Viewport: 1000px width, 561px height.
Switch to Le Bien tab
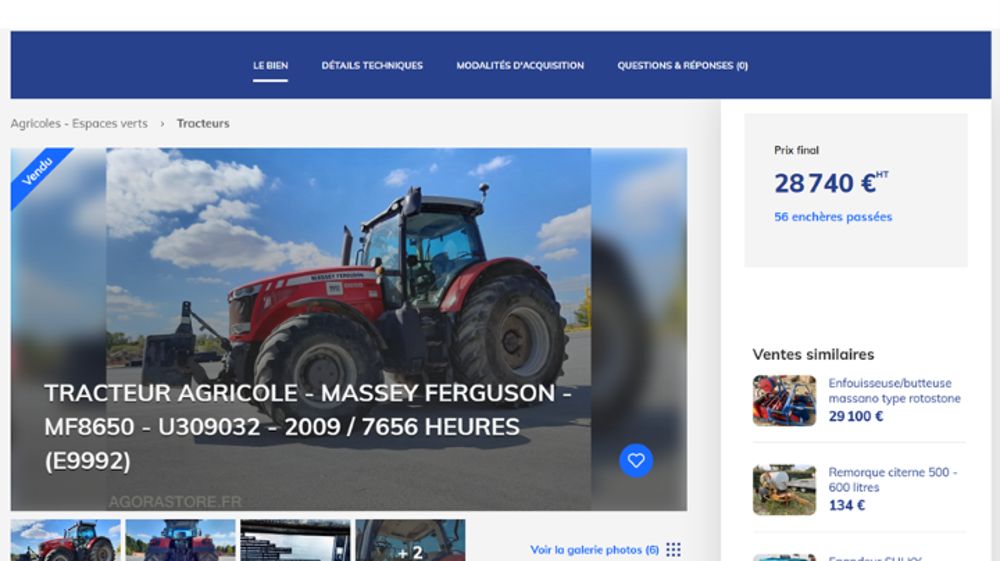pyautogui.click(x=270, y=66)
